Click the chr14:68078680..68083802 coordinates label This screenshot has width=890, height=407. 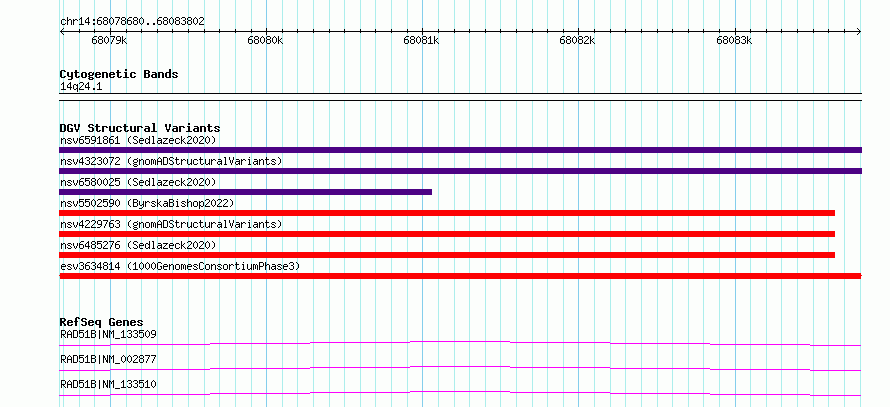click(x=132, y=21)
